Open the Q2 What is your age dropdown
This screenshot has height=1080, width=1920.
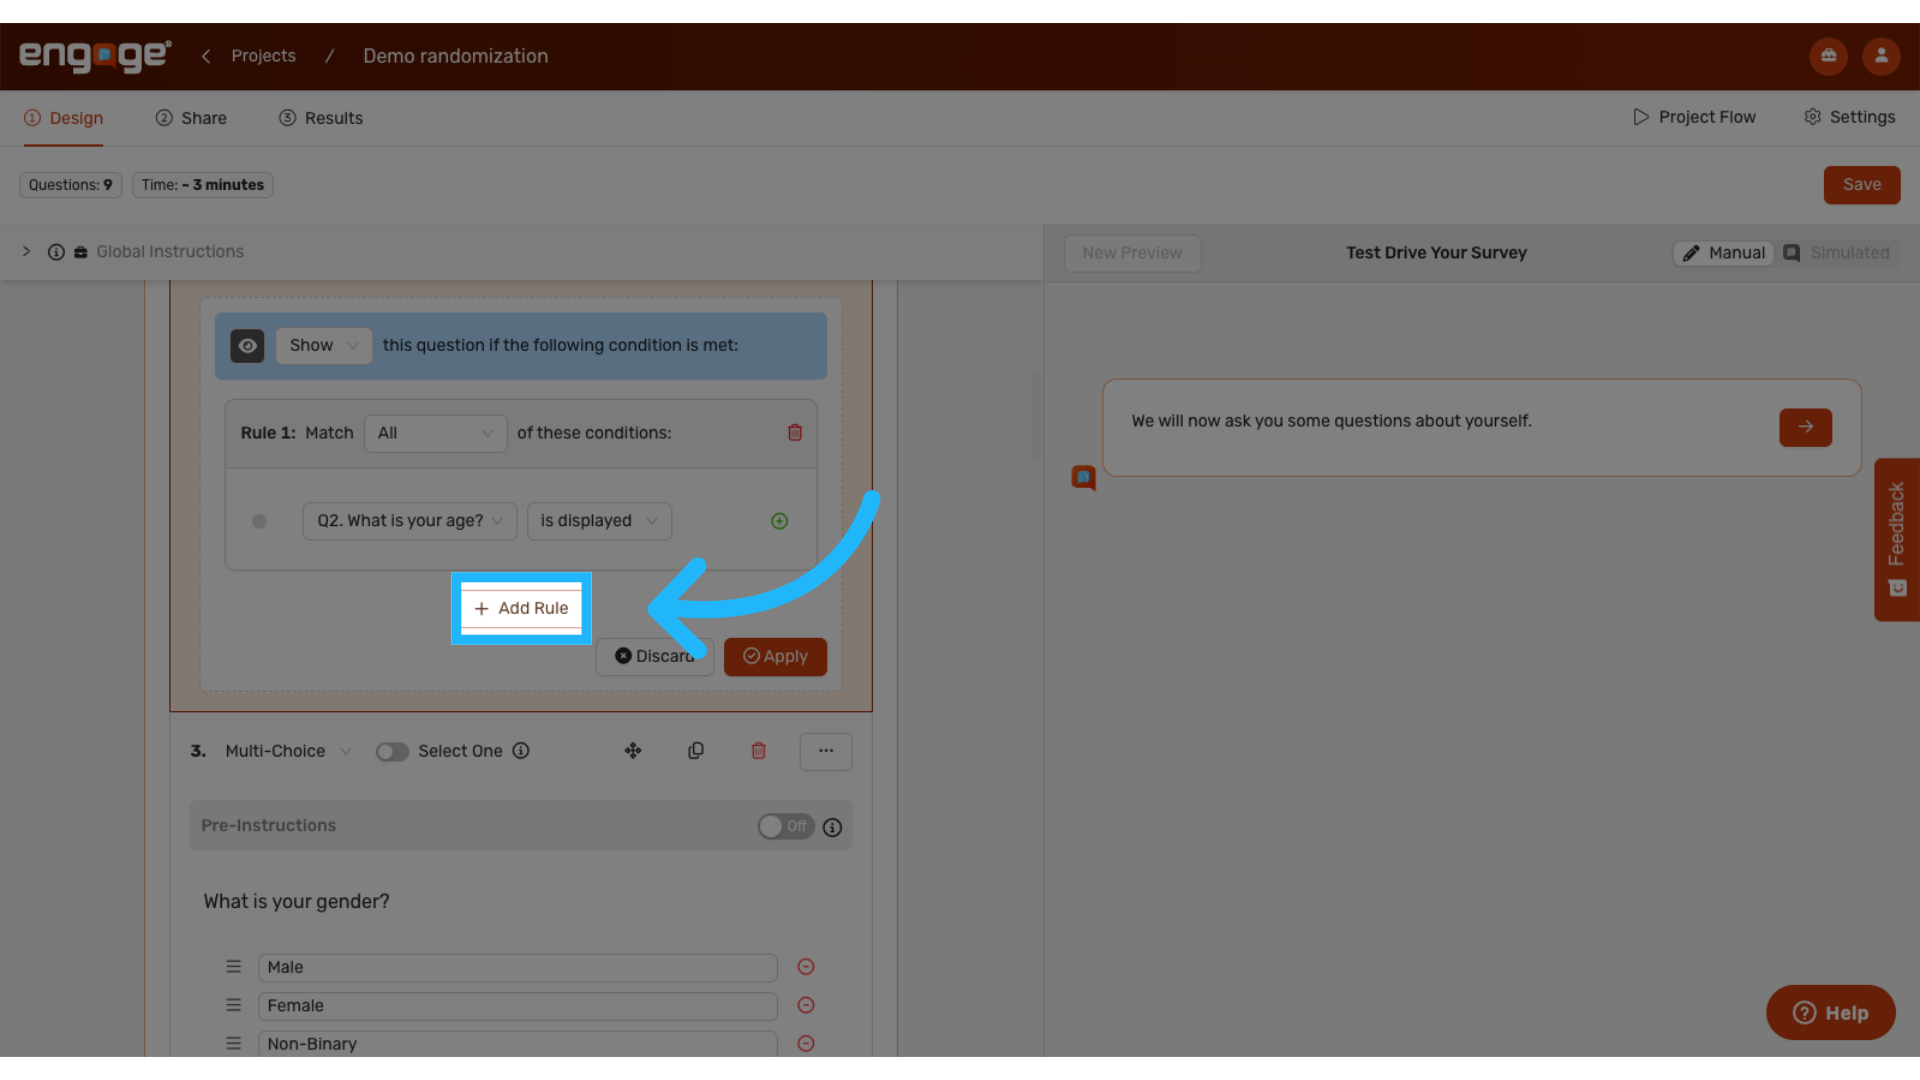click(410, 521)
